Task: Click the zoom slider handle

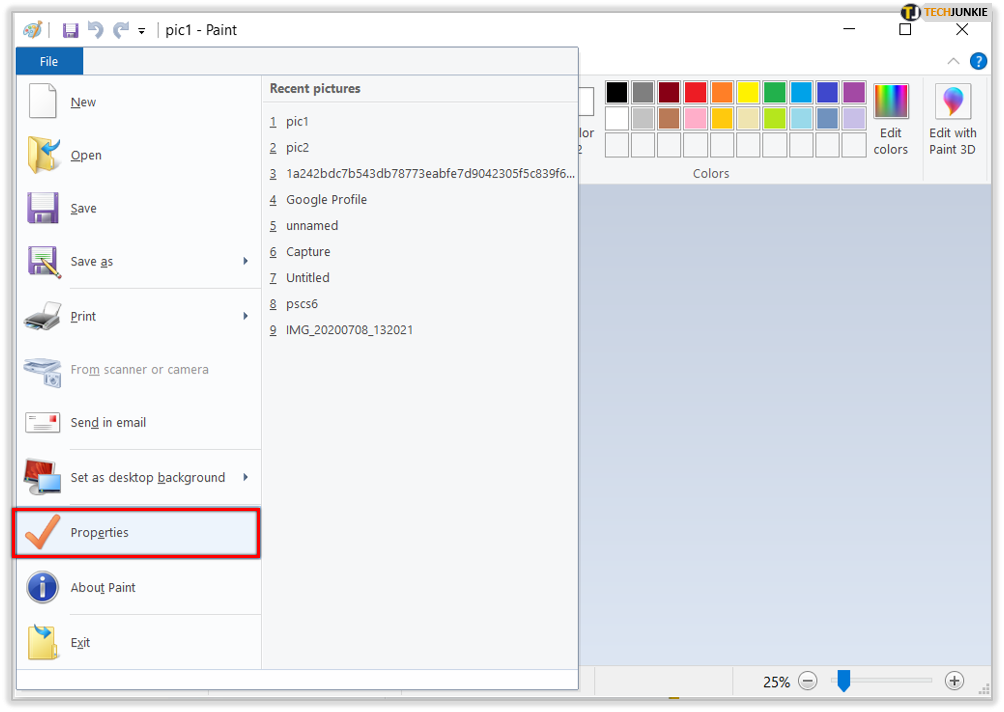Action: click(844, 681)
